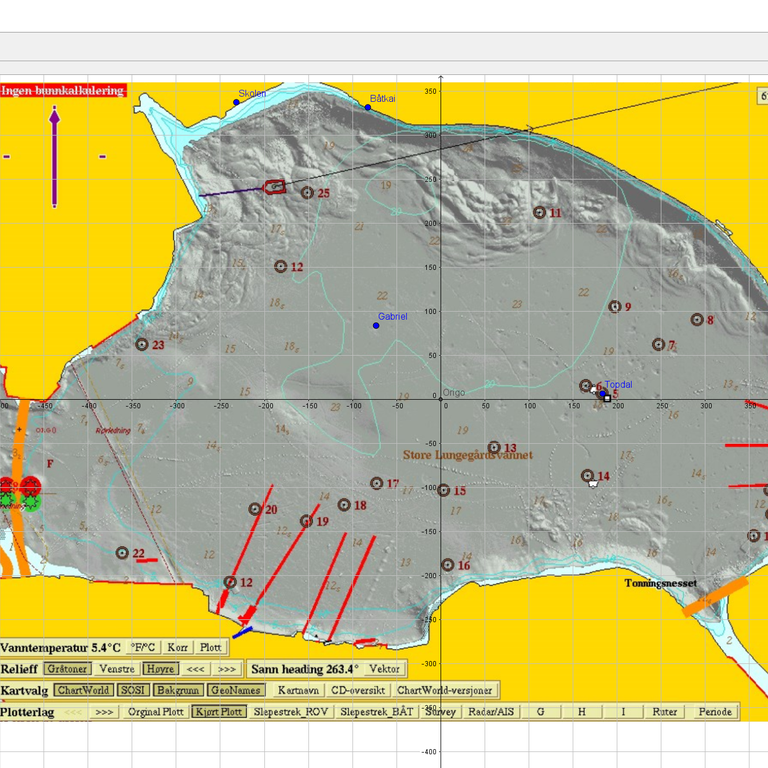Click target marker number 11

540,212
